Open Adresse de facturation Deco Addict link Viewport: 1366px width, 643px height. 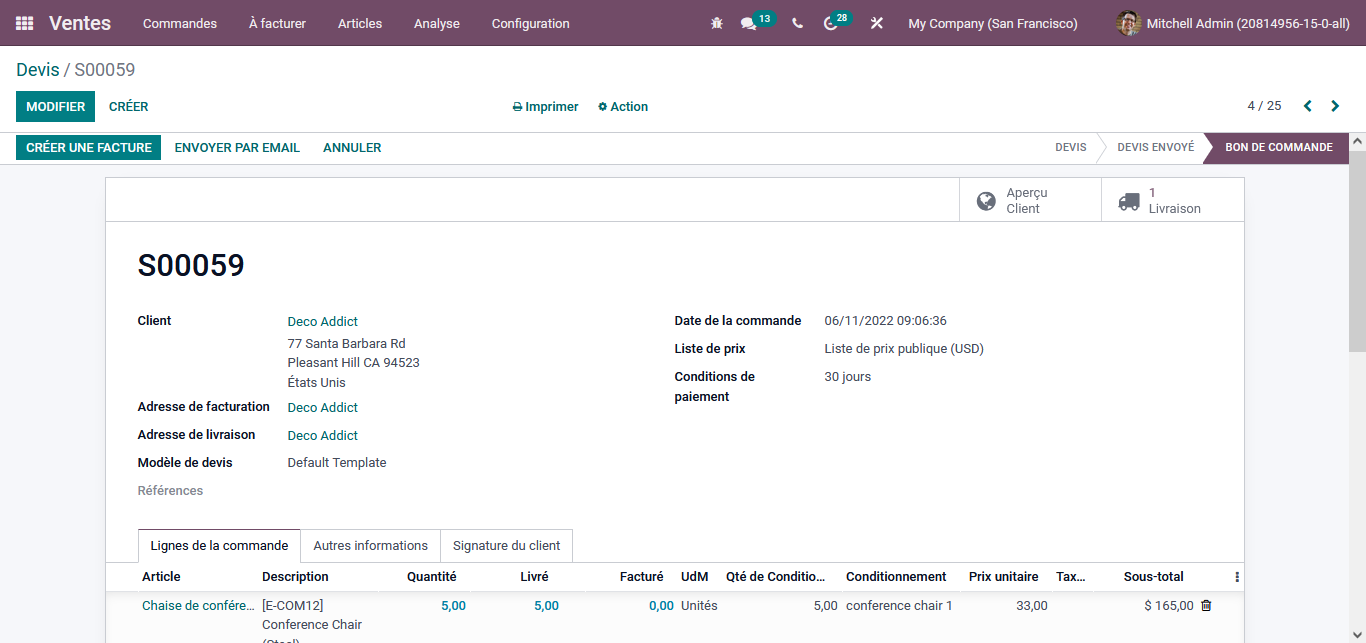[x=323, y=408]
